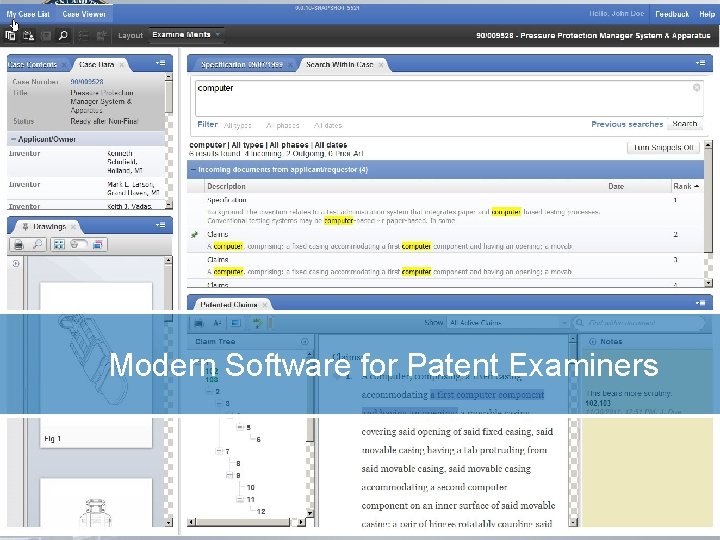Close the Case Data tab
Screen dimensions: 720x540
click(x=121, y=65)
